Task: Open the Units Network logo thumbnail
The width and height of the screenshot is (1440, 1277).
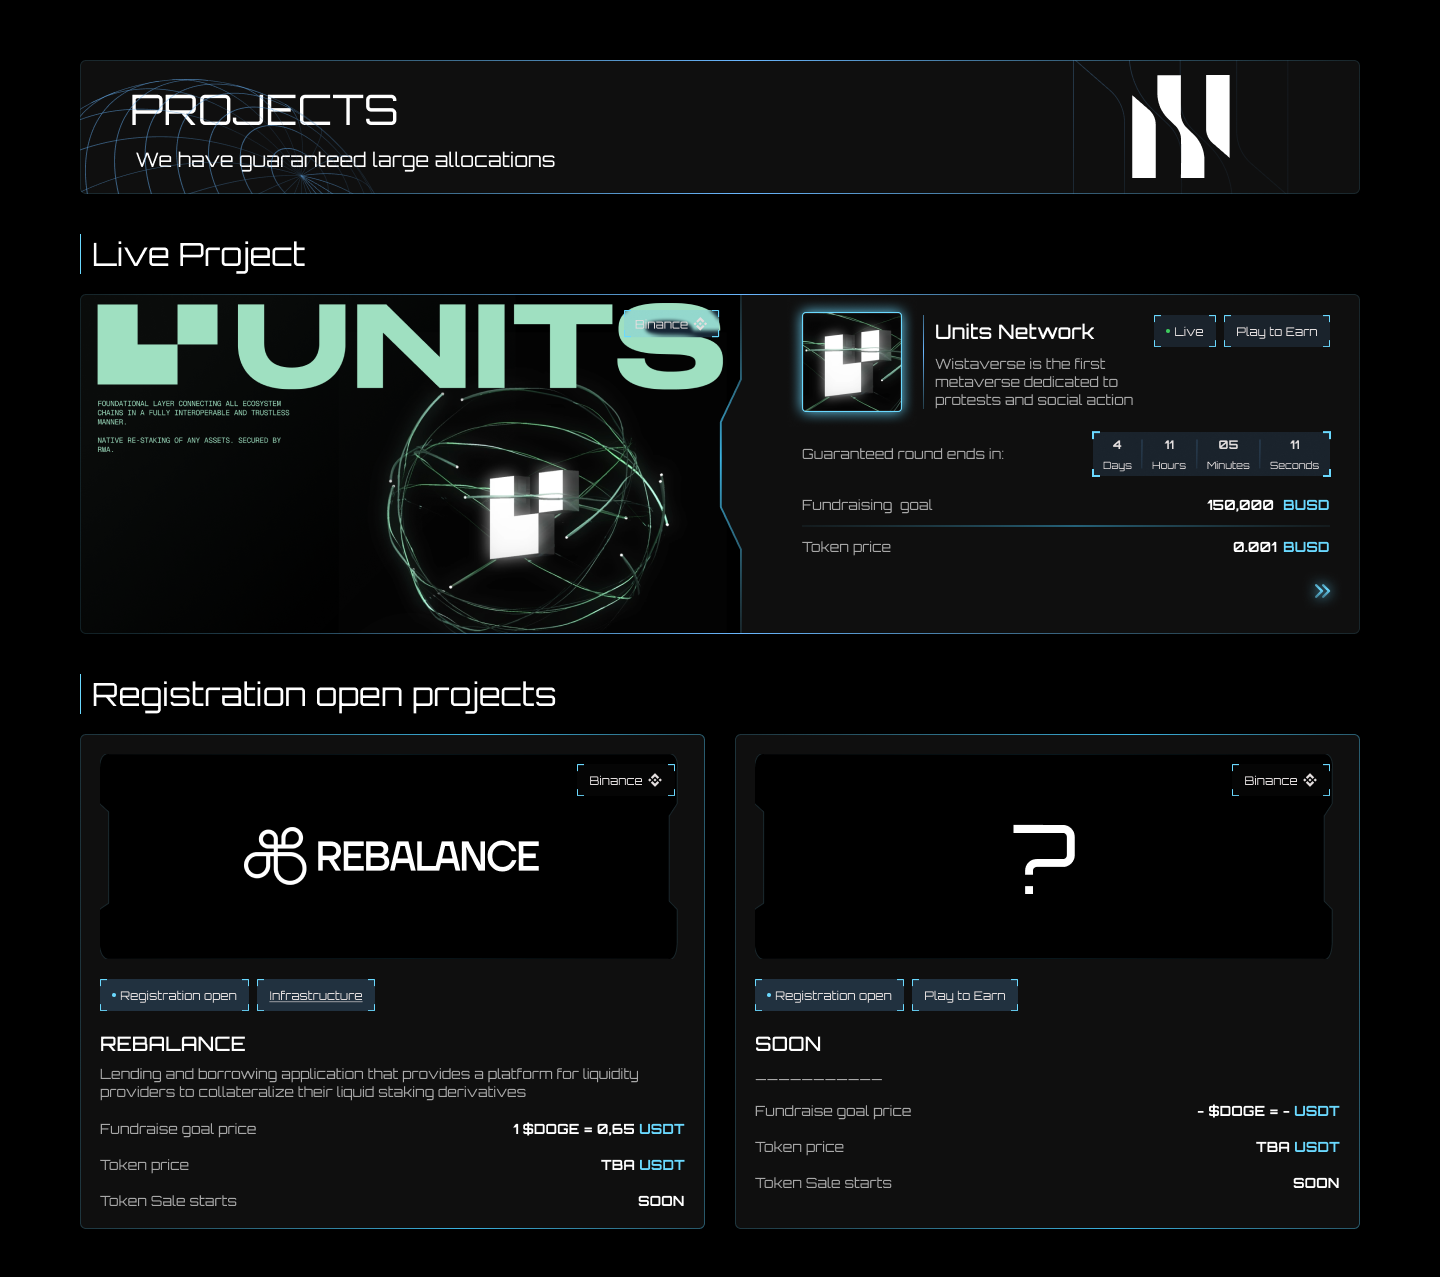Action: pos(852,362)
